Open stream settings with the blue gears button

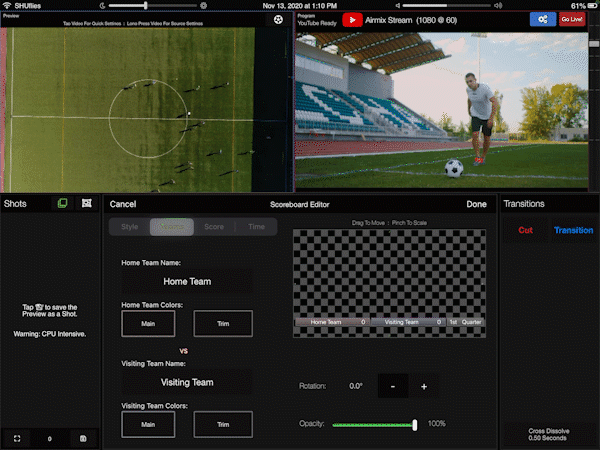click(x=543, y=19)
